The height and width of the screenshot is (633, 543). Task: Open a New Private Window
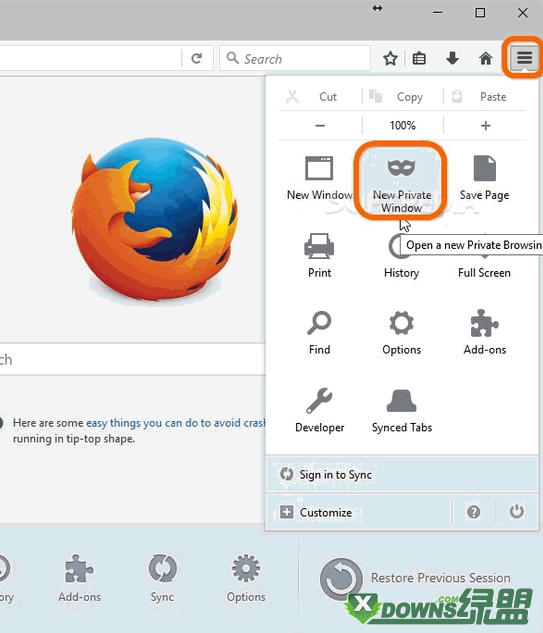401,182
